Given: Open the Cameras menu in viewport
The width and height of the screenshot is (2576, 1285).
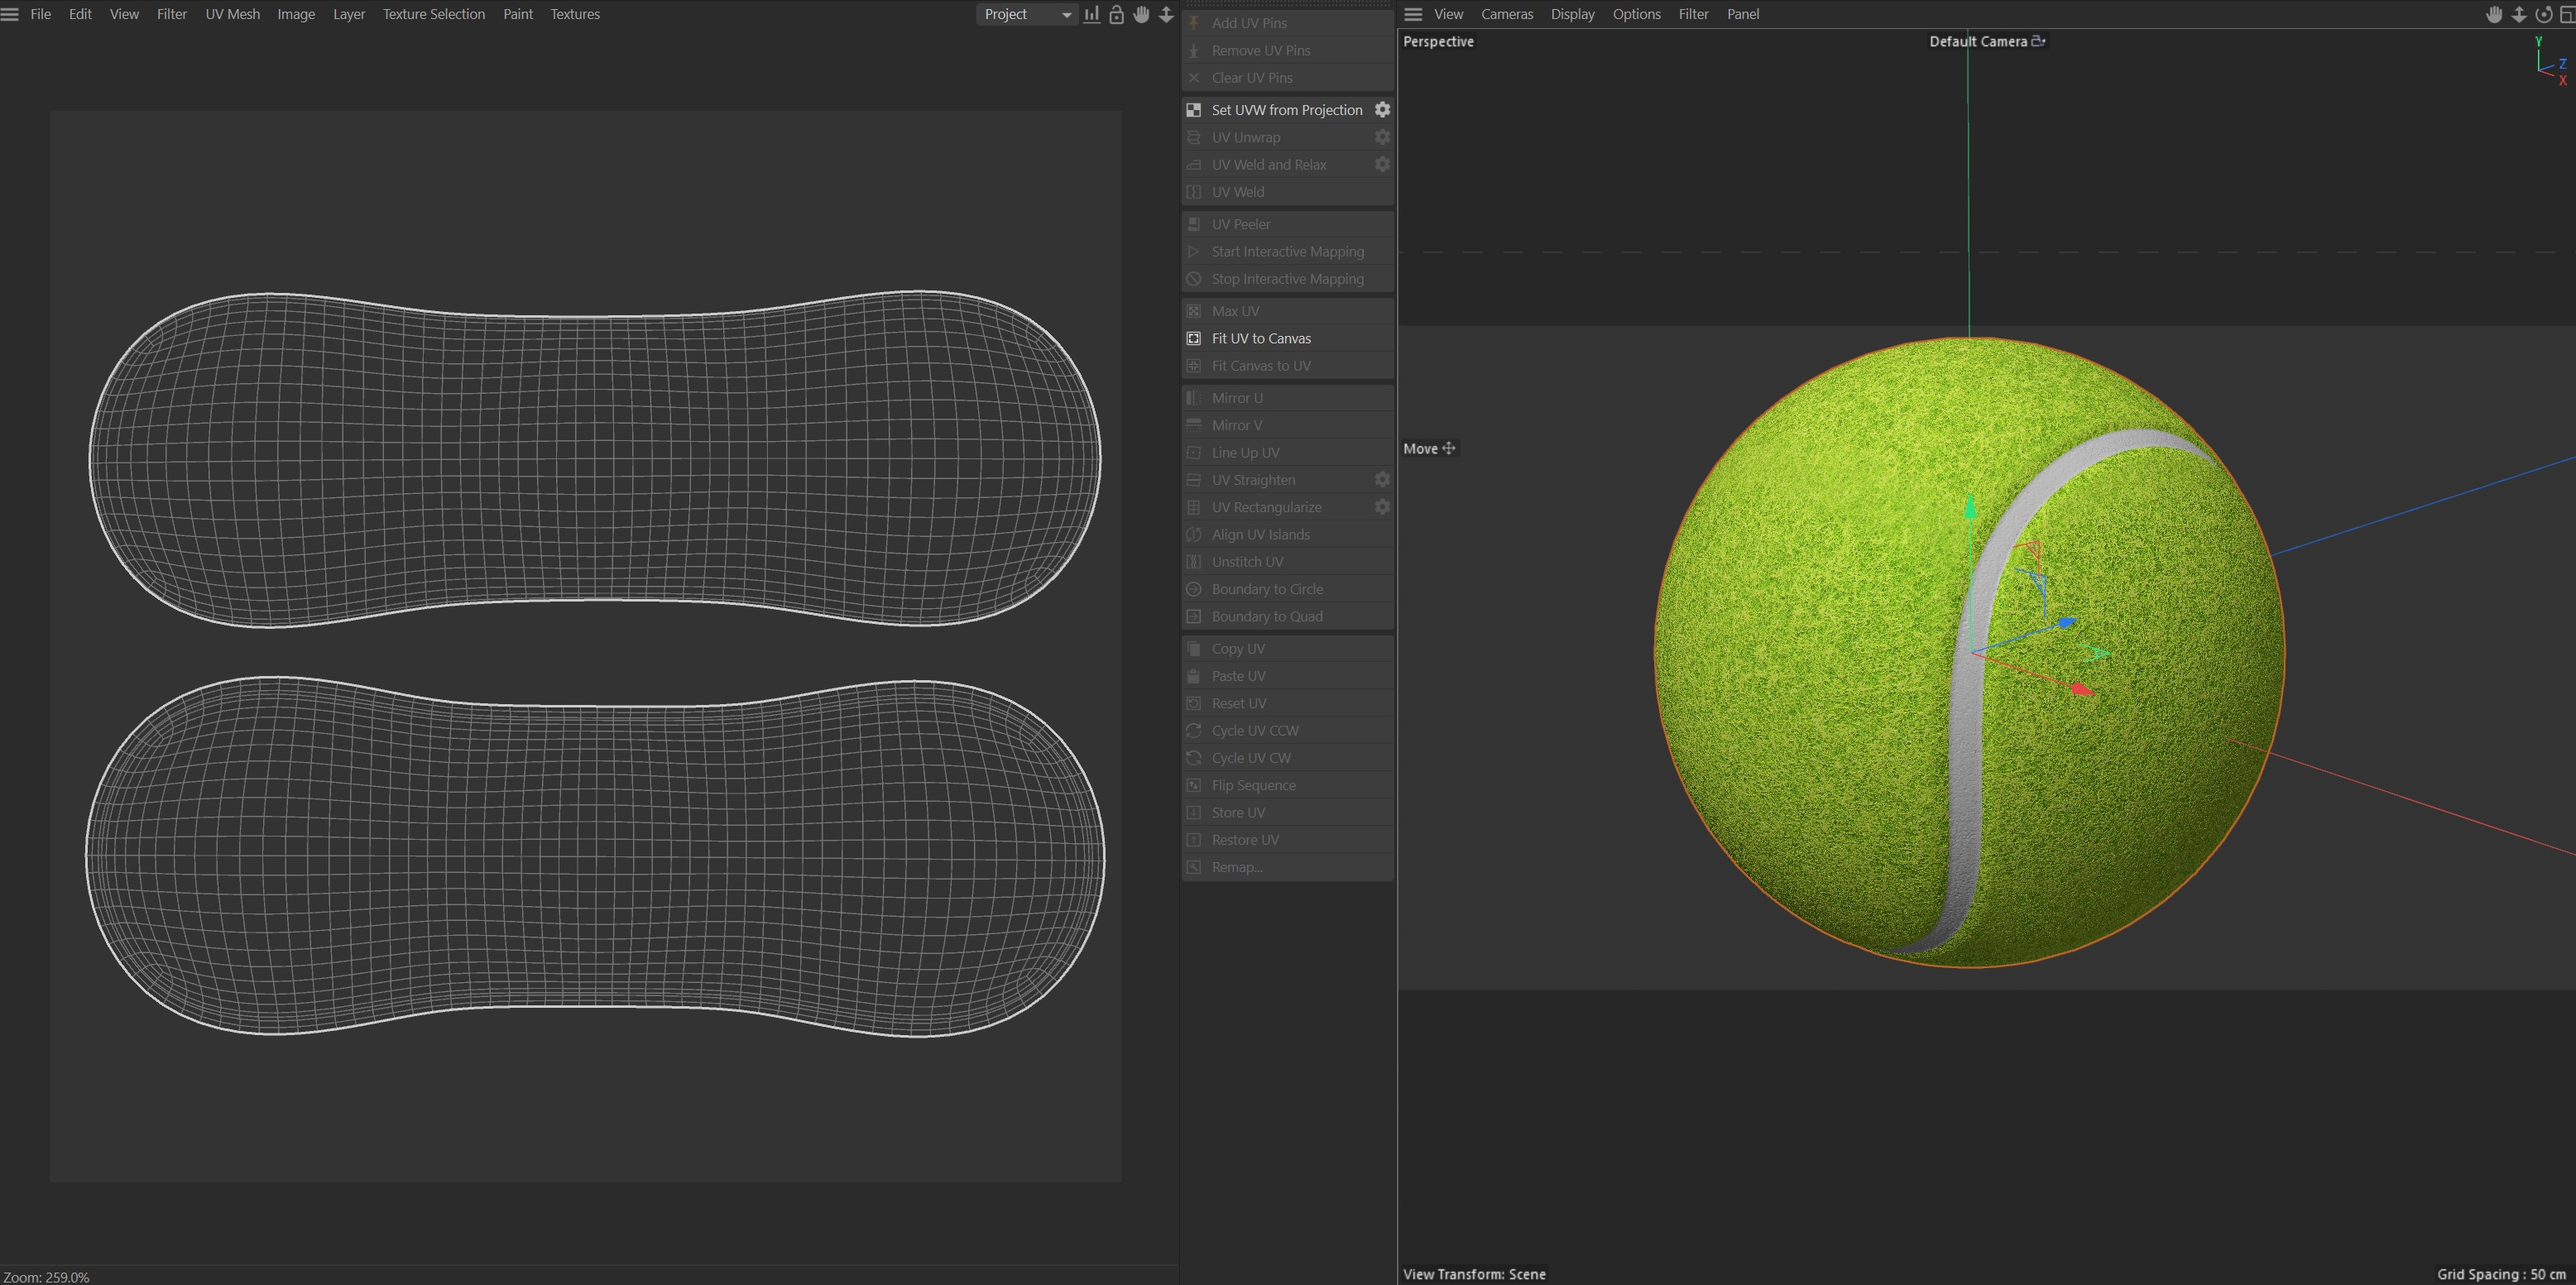Looking at the screenshot, I should pos(1506,14).
